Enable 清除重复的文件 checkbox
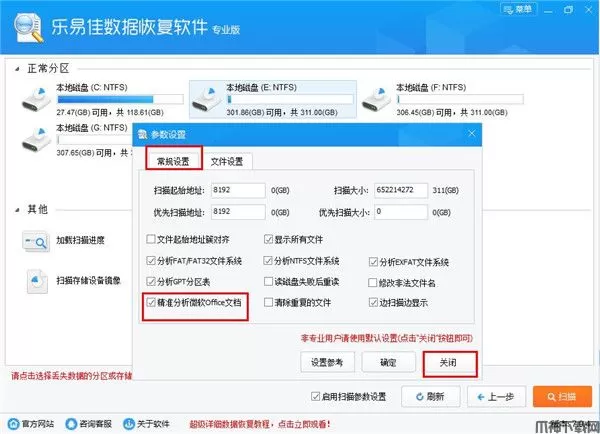This screenshot has width=600, height=434. [x=268, y=303]
